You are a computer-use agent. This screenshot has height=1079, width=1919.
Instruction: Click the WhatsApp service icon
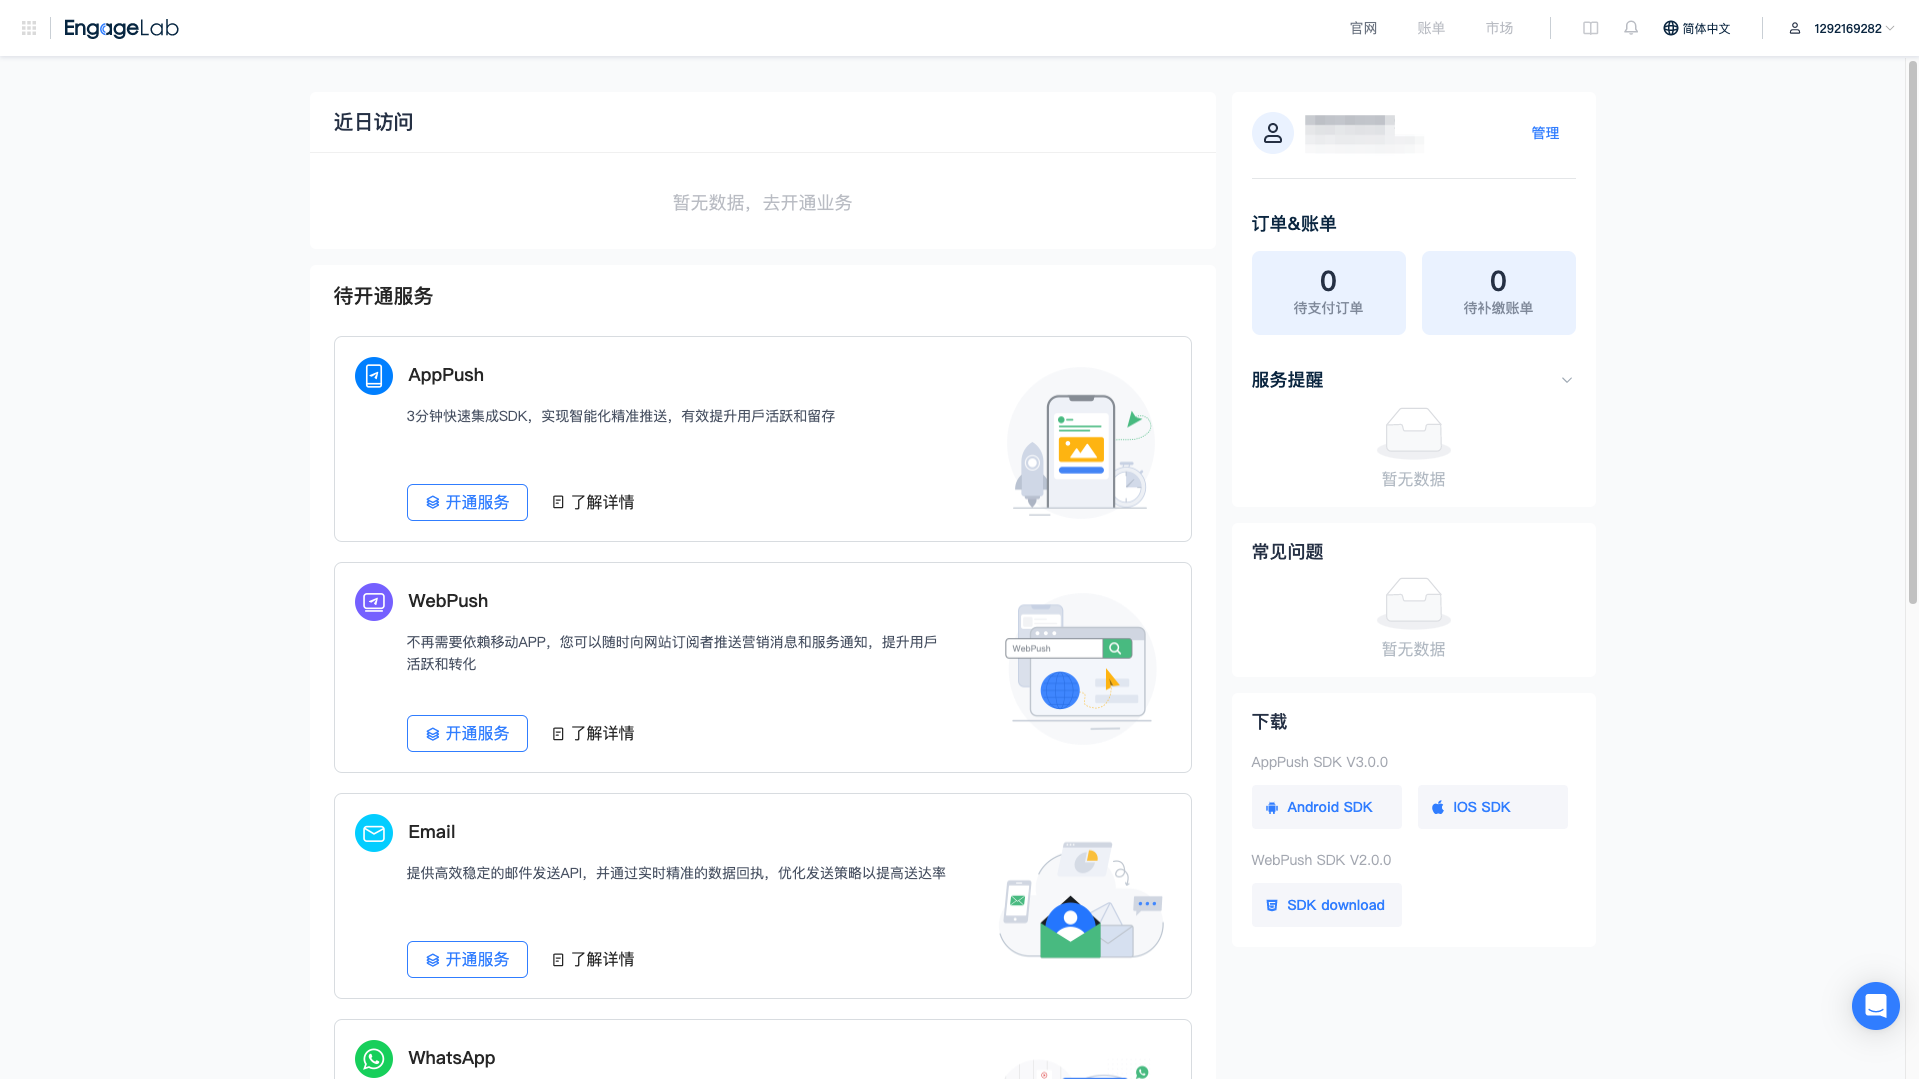click(x=374, y=1059)
